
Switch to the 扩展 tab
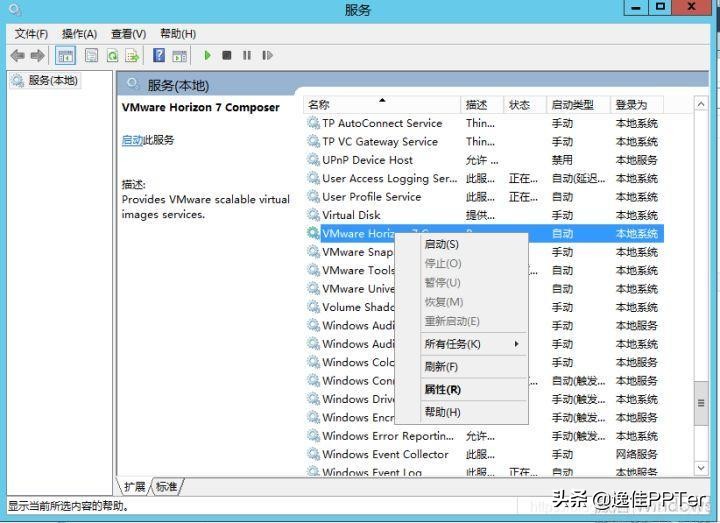coord(135,487)
